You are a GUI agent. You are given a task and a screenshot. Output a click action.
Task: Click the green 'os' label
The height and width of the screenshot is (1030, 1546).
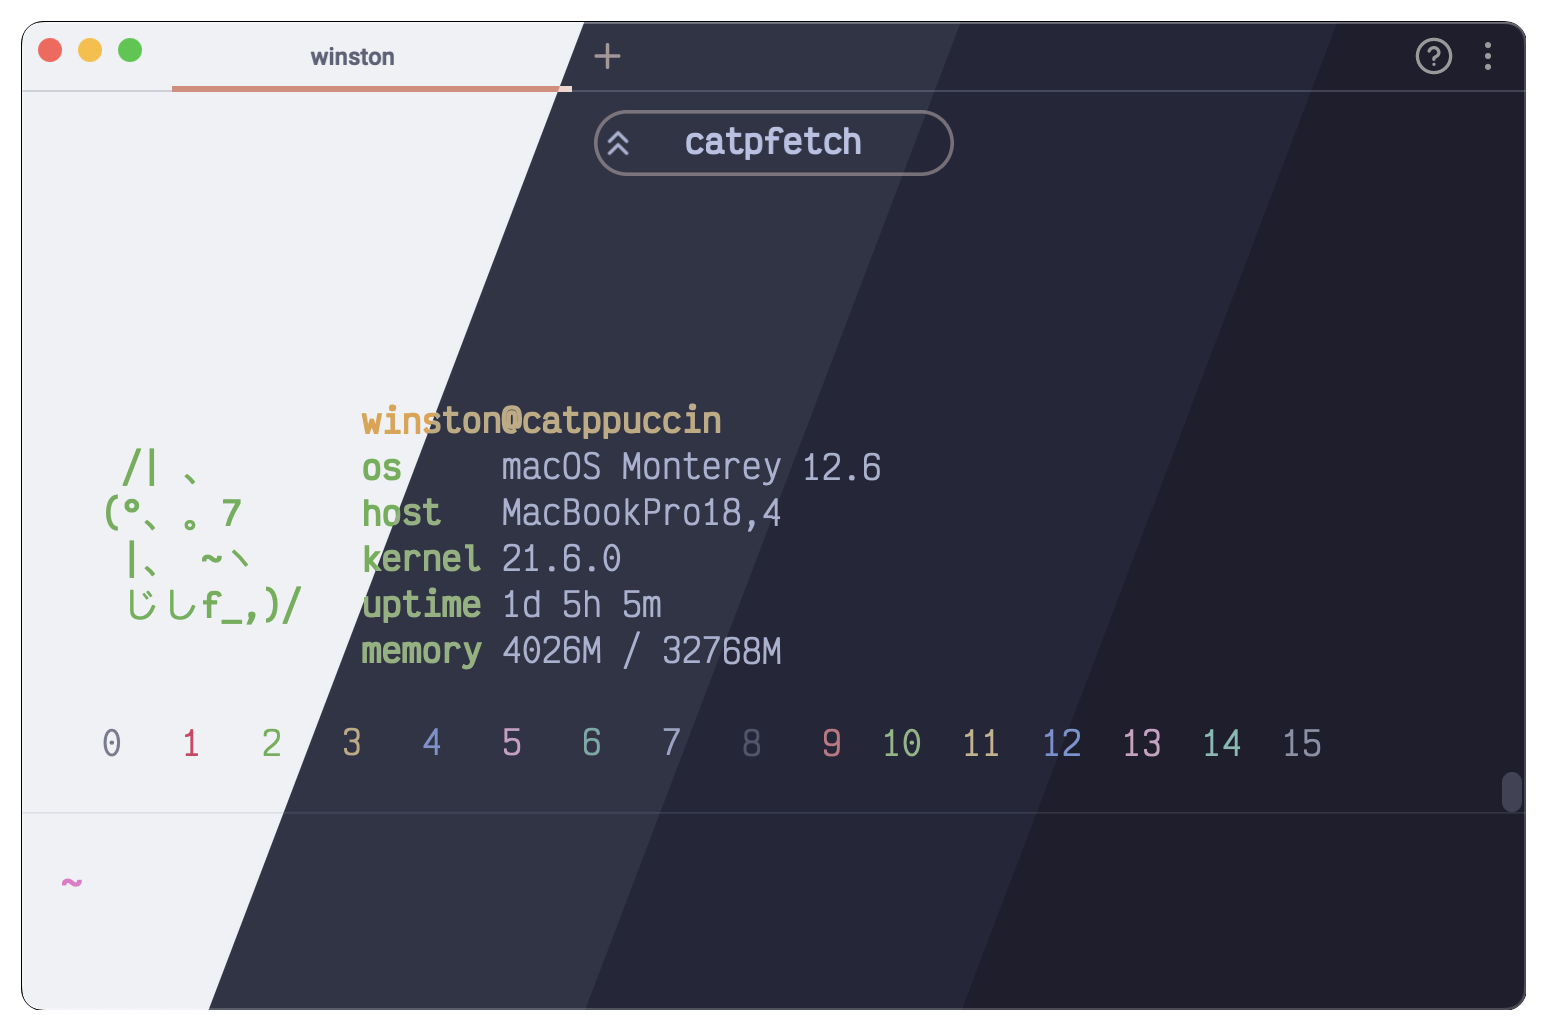pos(382,469)
